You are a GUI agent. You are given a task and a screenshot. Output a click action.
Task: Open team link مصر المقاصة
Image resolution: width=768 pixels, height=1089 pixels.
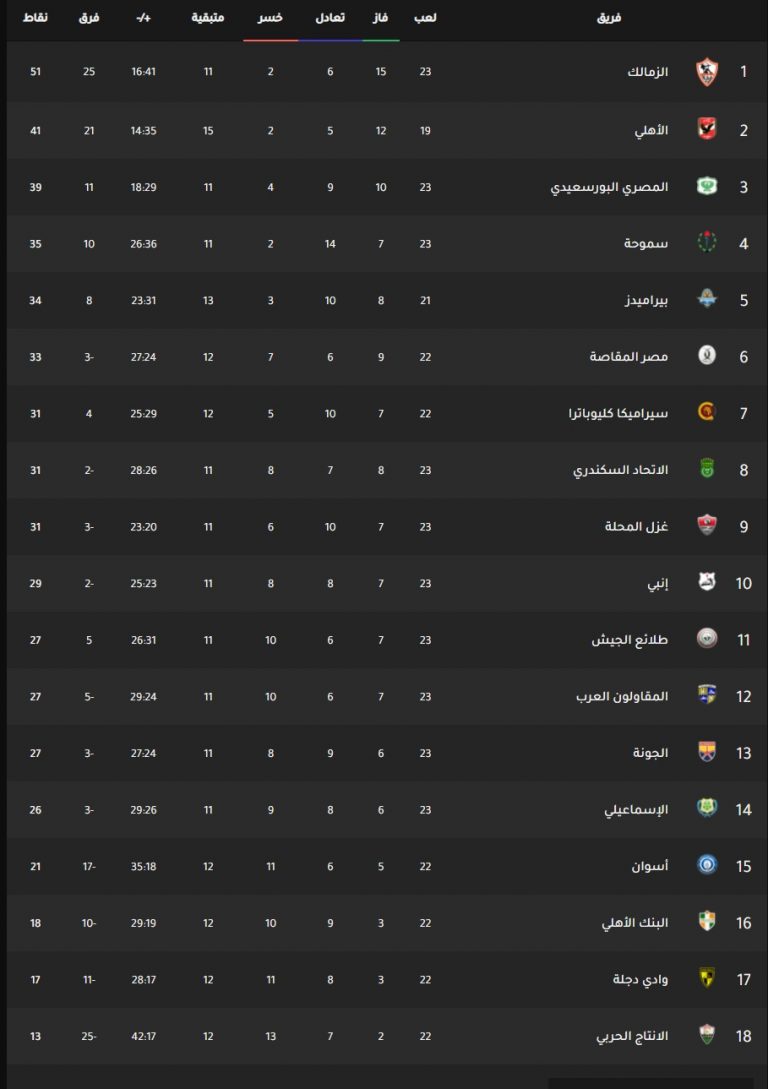628,357
